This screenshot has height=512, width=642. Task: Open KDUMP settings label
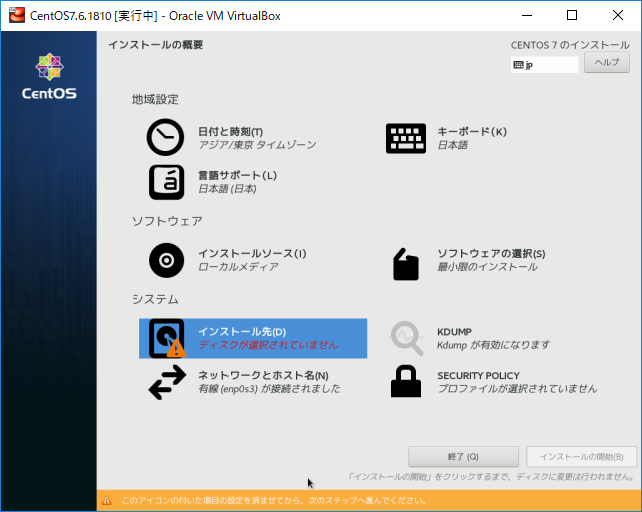pyautogui.click(x=454, y=332)
